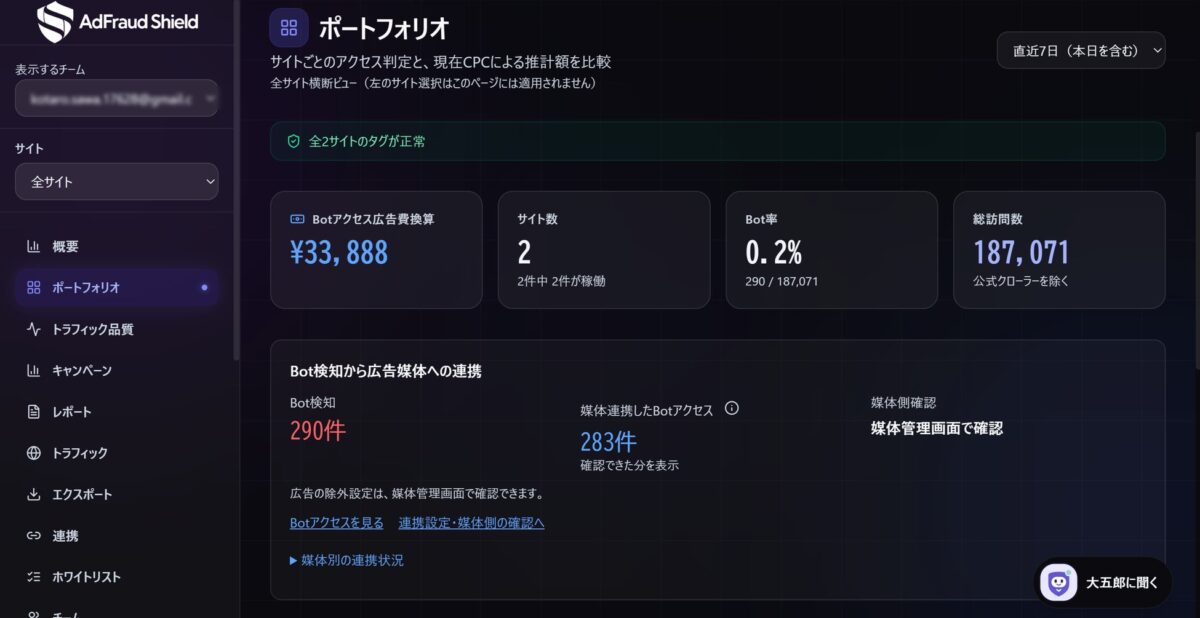The image size is (1200, 618).
Task: Click the トラフィック globe icon
Action: (33, 453)
